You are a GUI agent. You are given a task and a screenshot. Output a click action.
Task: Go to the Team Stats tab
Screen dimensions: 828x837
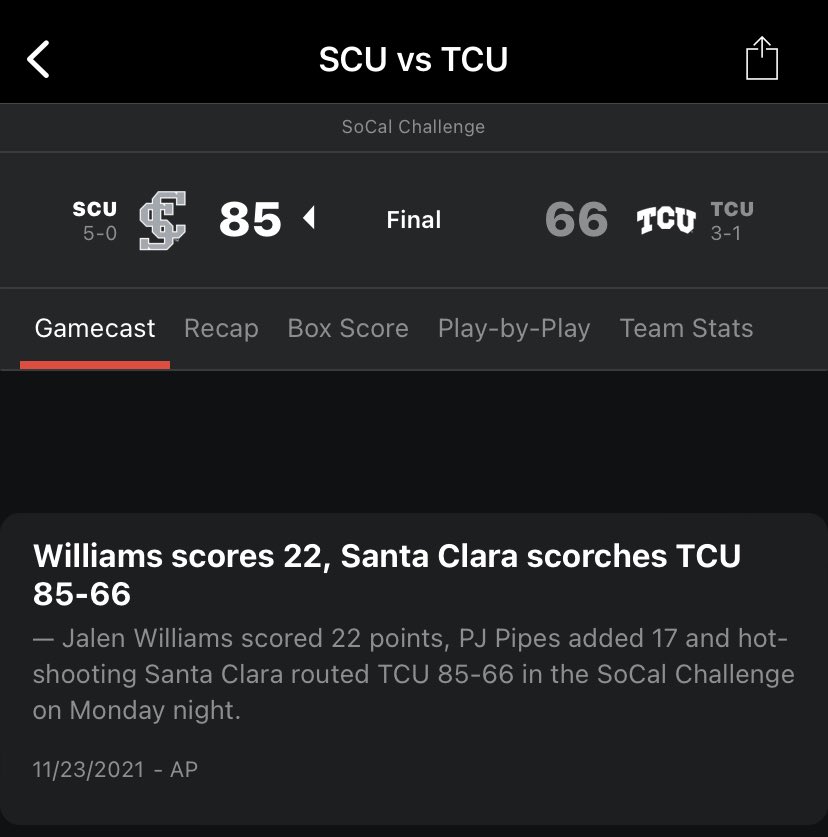pyautogui.click(x=686, y=328)
